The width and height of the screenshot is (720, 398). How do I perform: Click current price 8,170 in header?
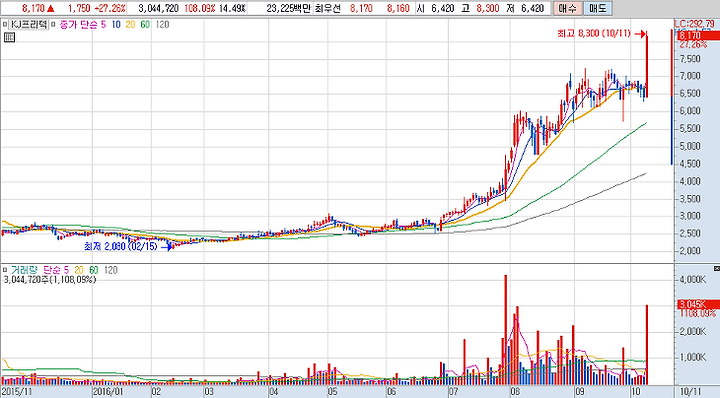(x=33, y=8)
